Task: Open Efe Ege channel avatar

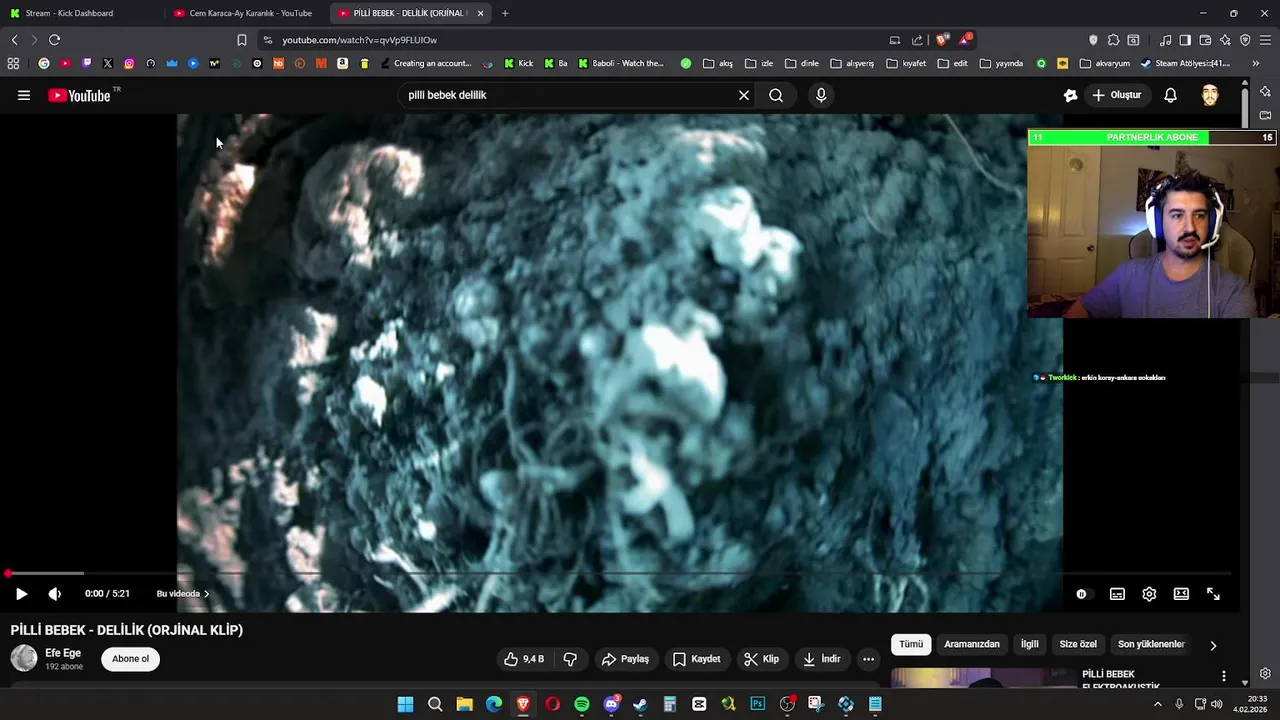Action: coord(24,658)
